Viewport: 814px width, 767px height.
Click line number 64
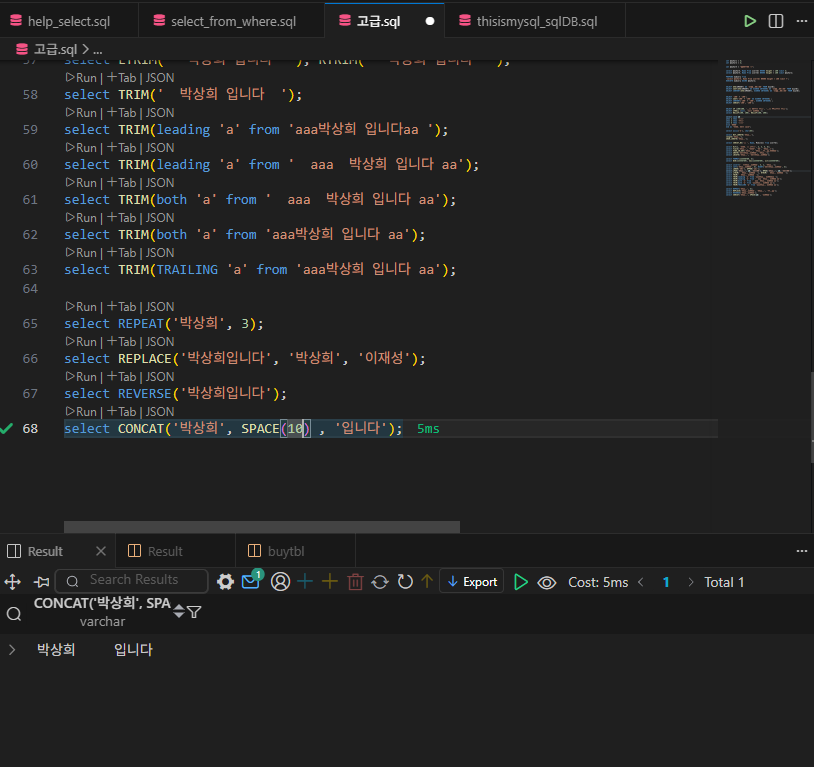pos(30,288)
